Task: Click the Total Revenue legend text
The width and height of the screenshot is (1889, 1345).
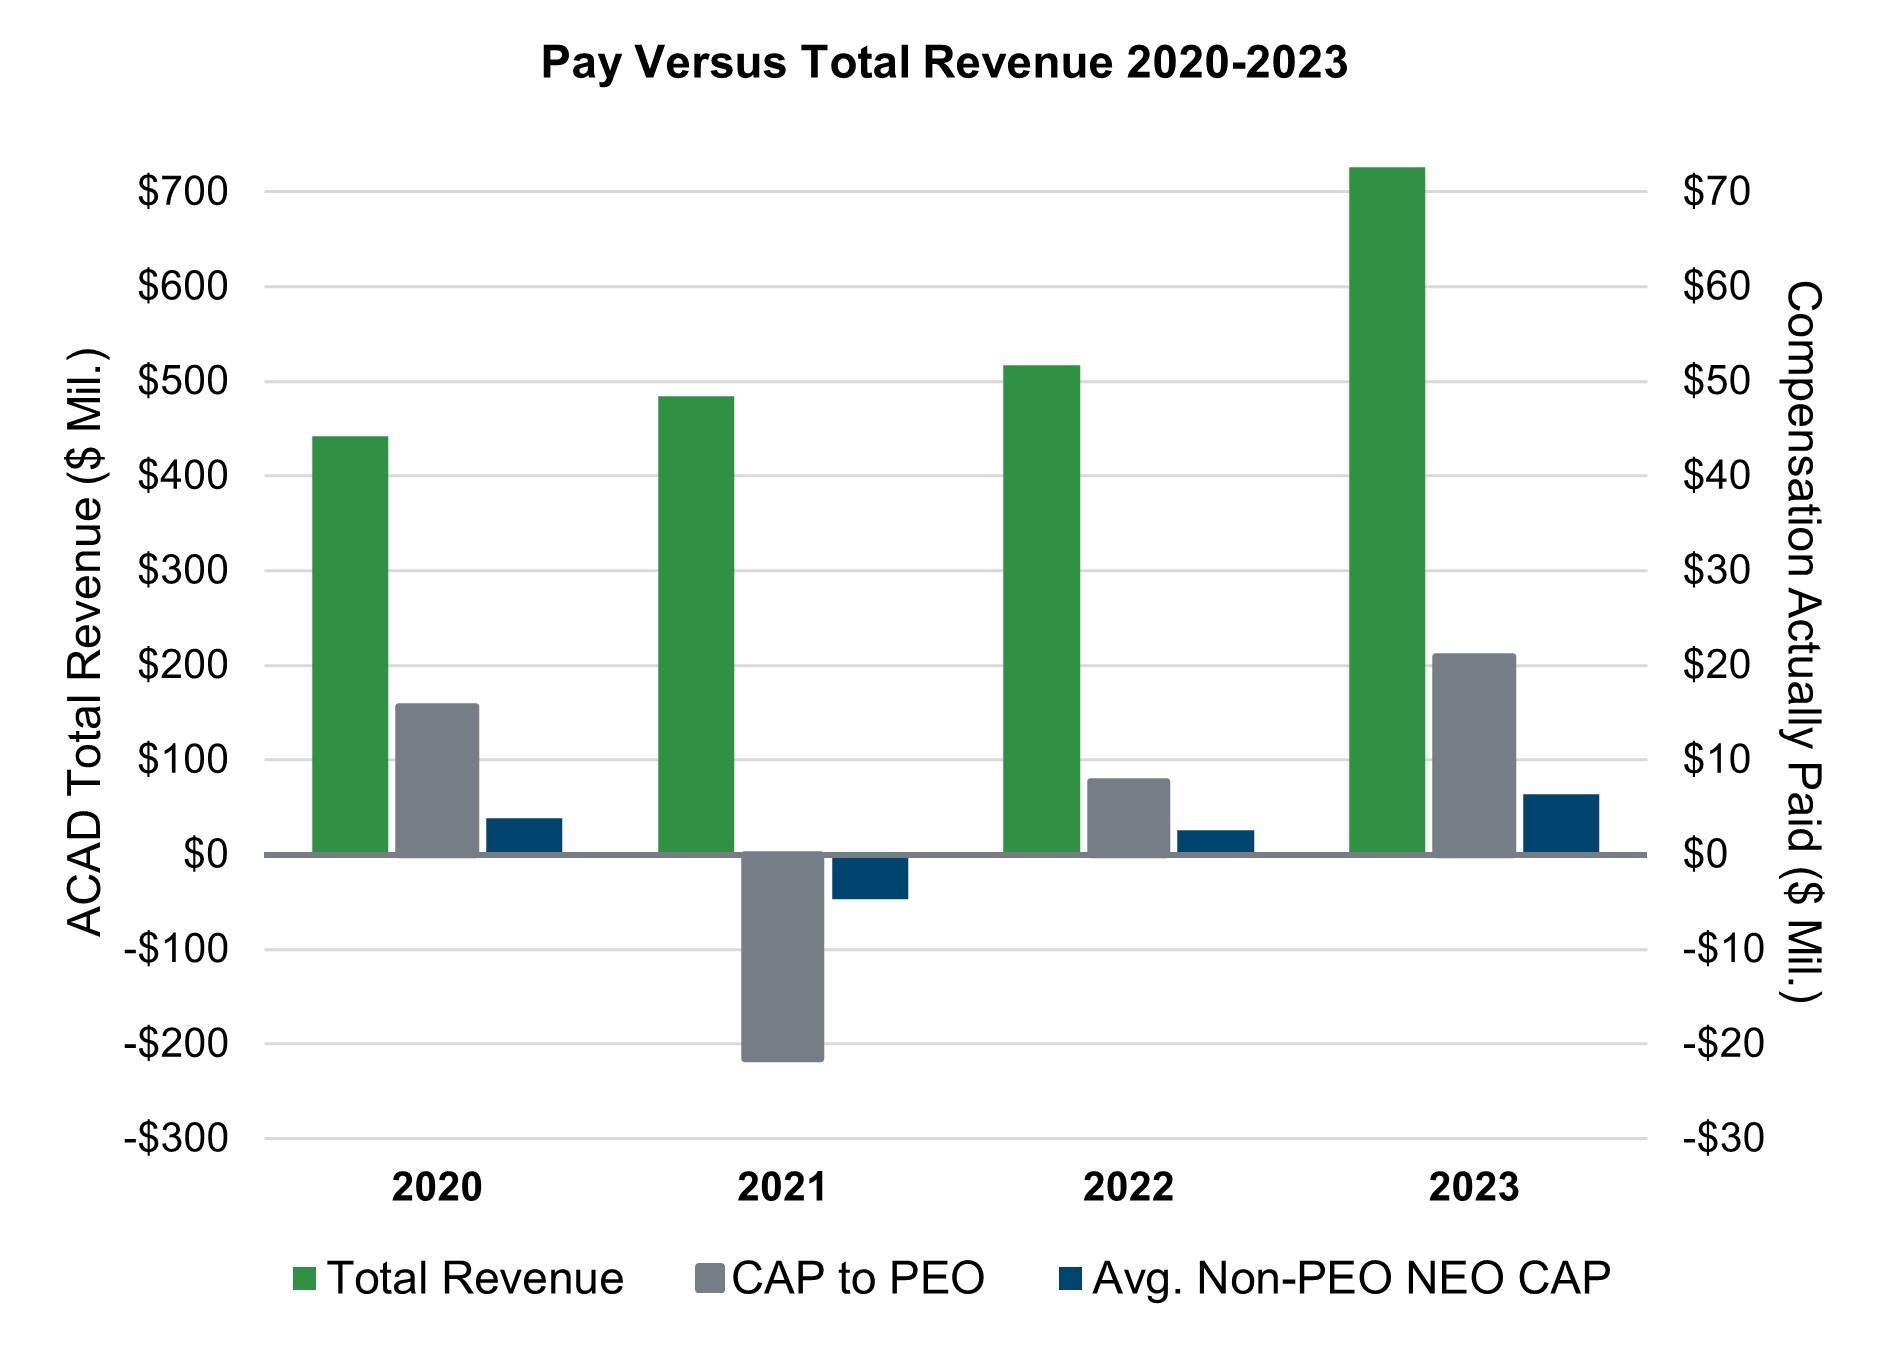Action: tap(475, 1279)
